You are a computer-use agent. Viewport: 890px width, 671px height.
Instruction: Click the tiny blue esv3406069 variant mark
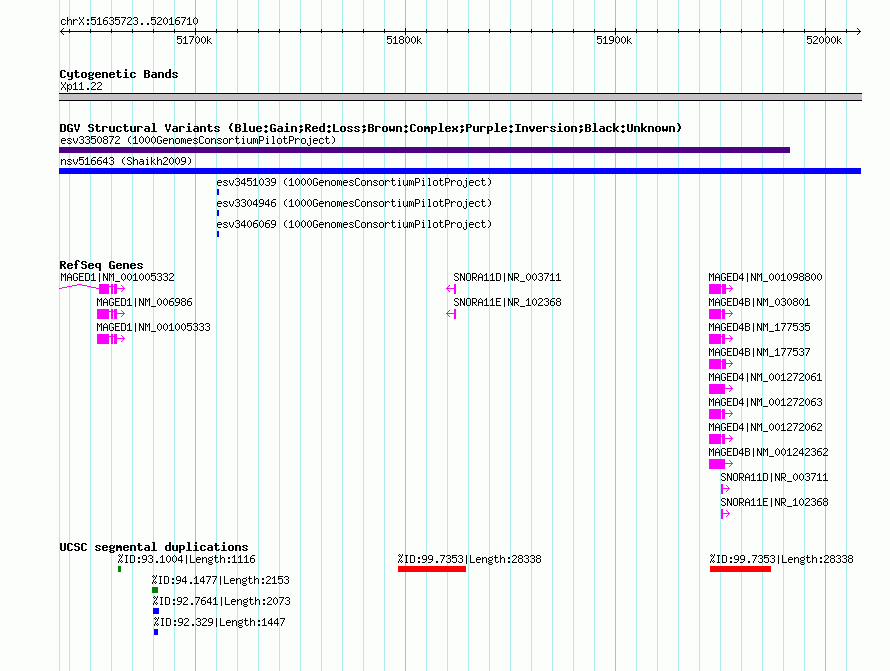(x=218, y=234)
